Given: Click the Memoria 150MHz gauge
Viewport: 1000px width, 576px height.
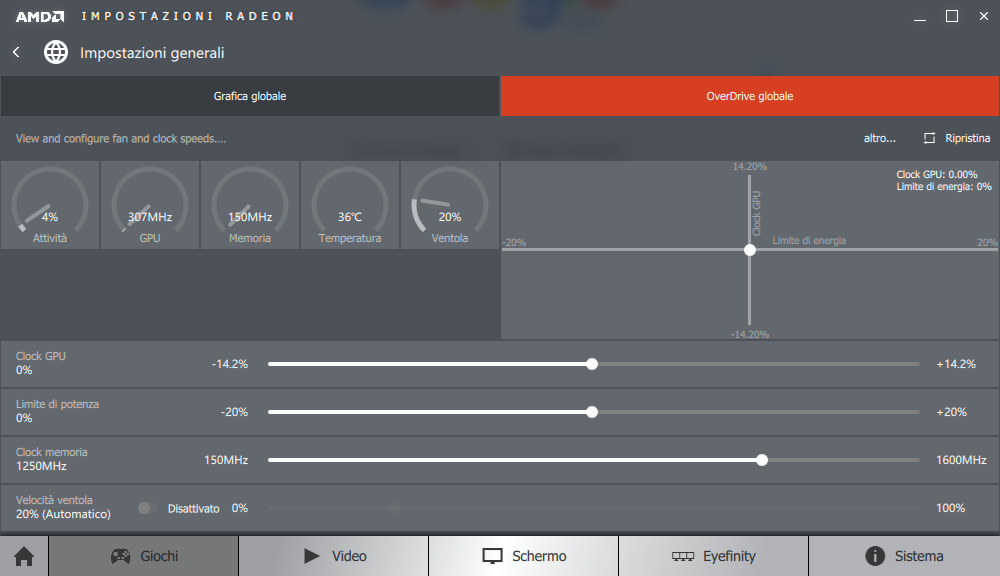Looking at the screenshot, I should 250,205.
